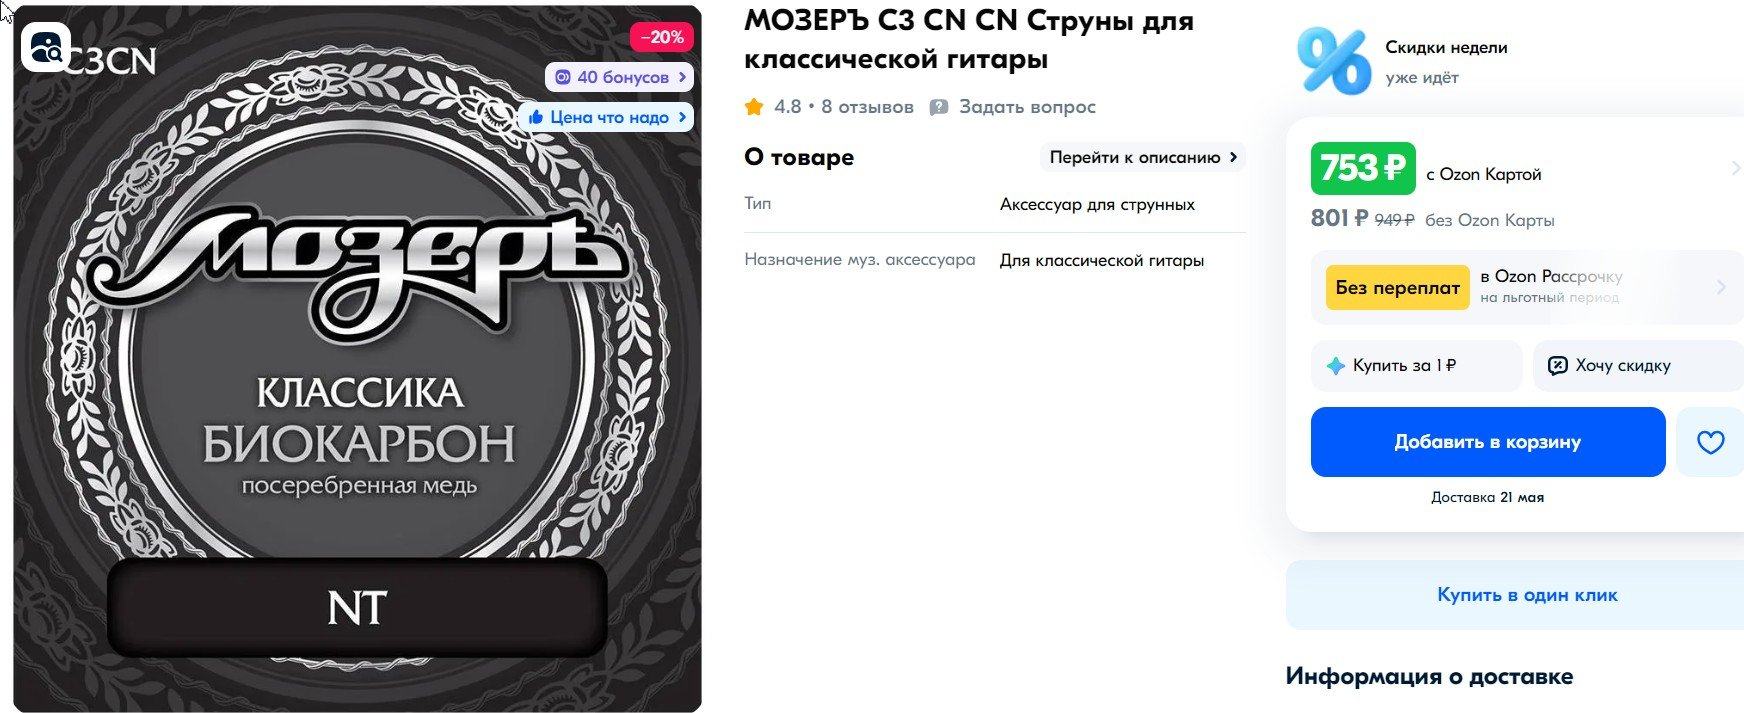Click Задать вопрос link
The width and height of the screenshot is (1744, 713).
pos(1027,107)
